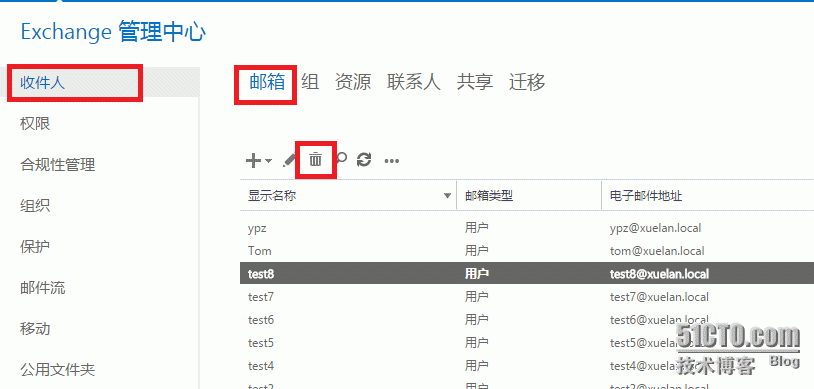Viewport: 814px width, 389px height.
Task: Click the add new mailbox plus icon
Action: point(253,160)
